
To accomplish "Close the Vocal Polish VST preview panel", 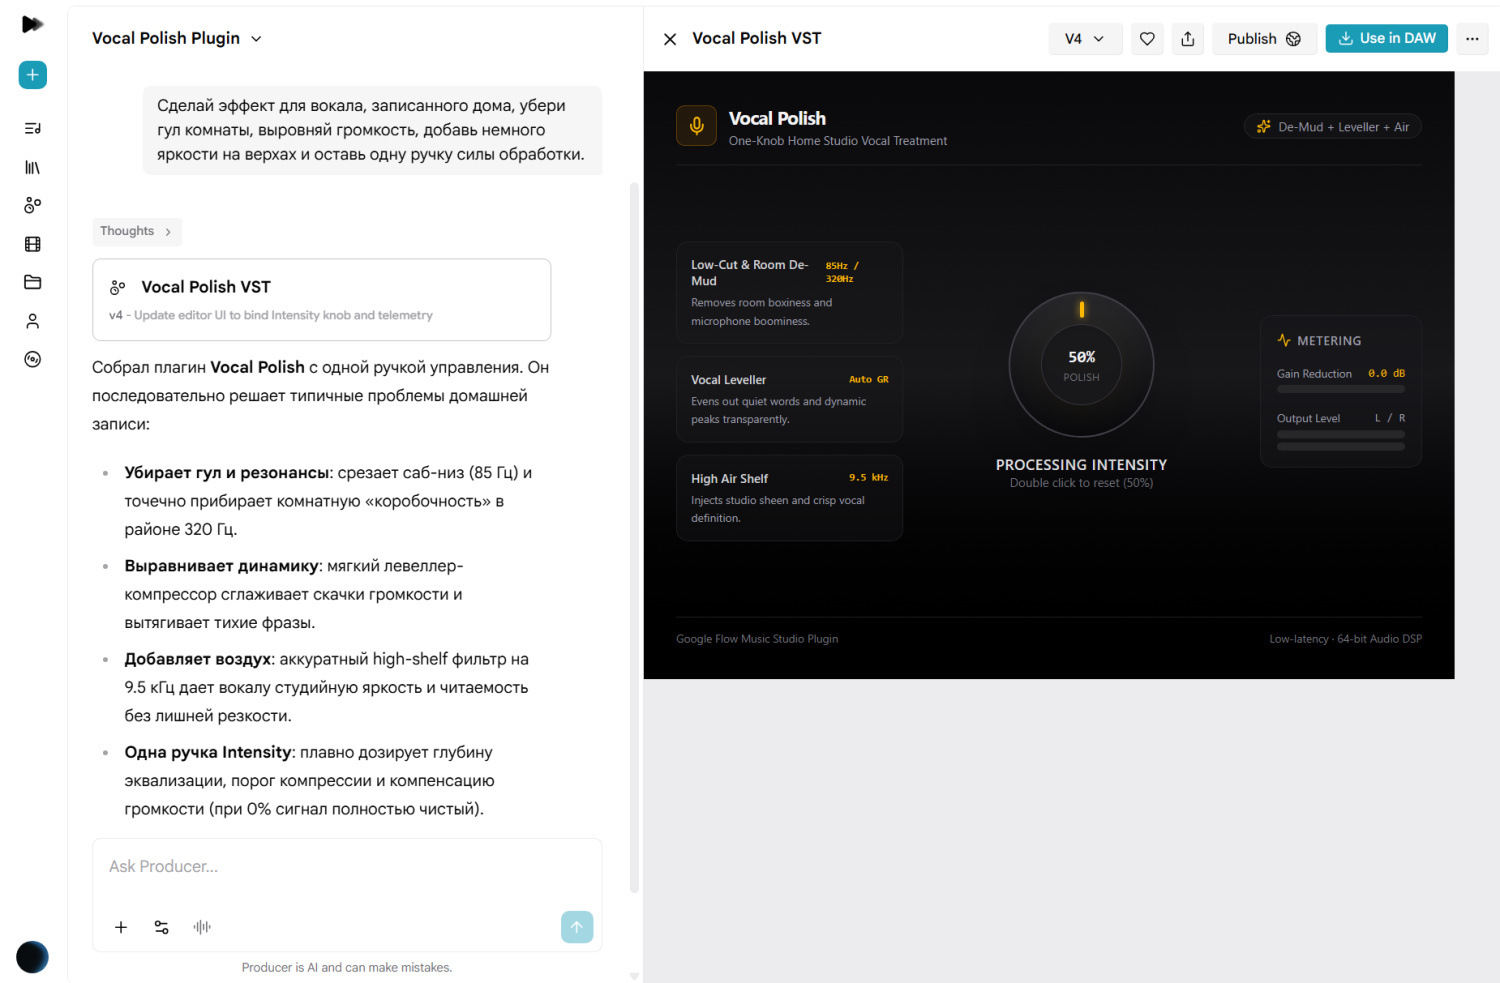I will 670,39.
